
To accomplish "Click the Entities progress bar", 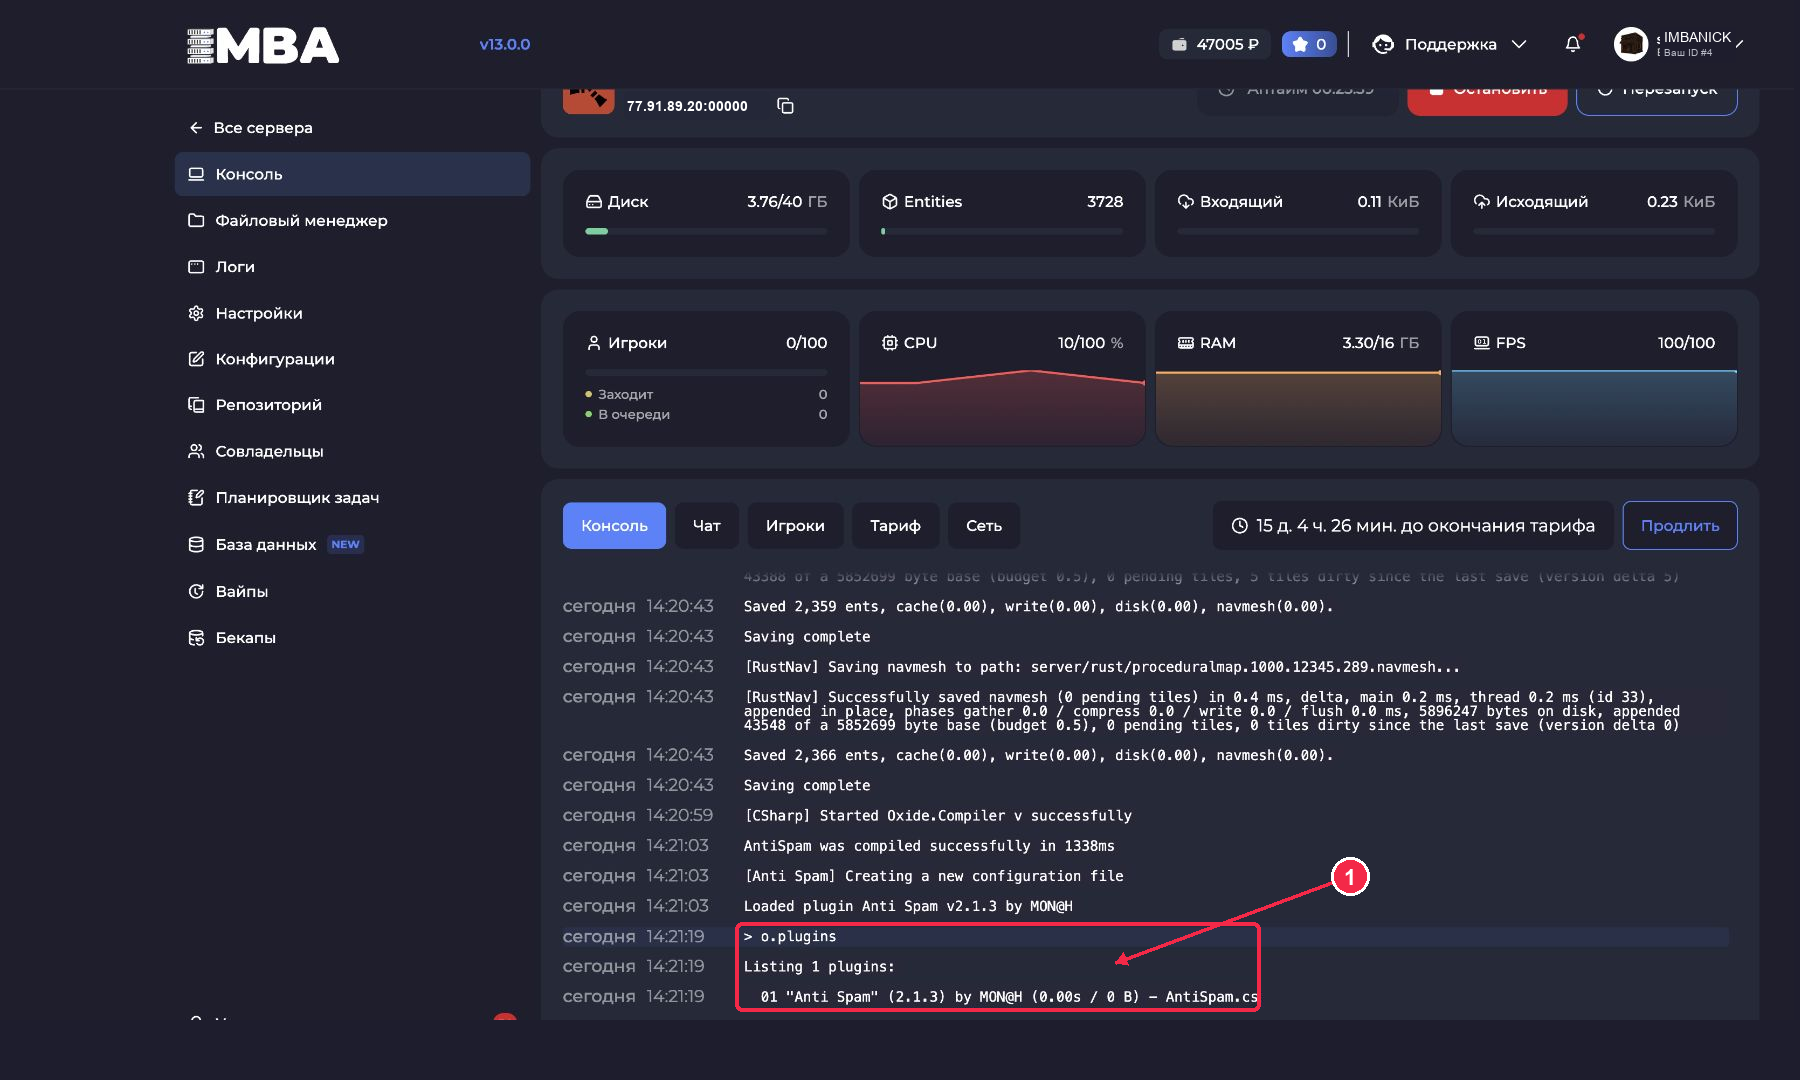I will coord(1002,231).
